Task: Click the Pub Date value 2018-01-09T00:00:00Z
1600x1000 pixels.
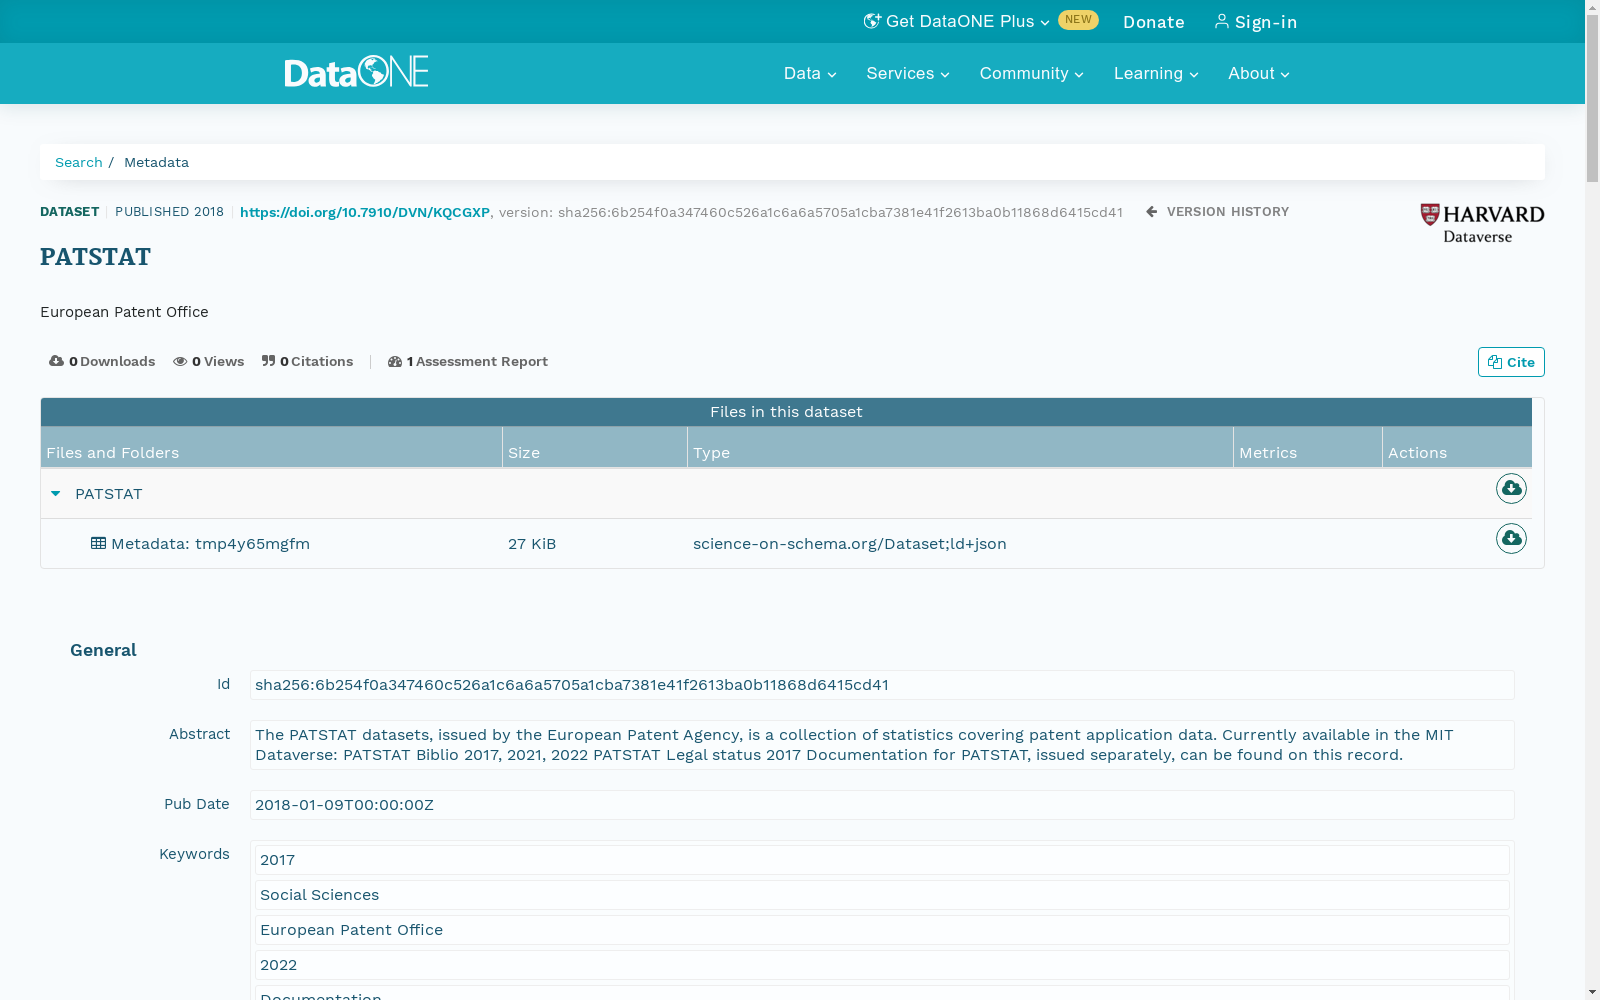Action: (x=882, y=805)
